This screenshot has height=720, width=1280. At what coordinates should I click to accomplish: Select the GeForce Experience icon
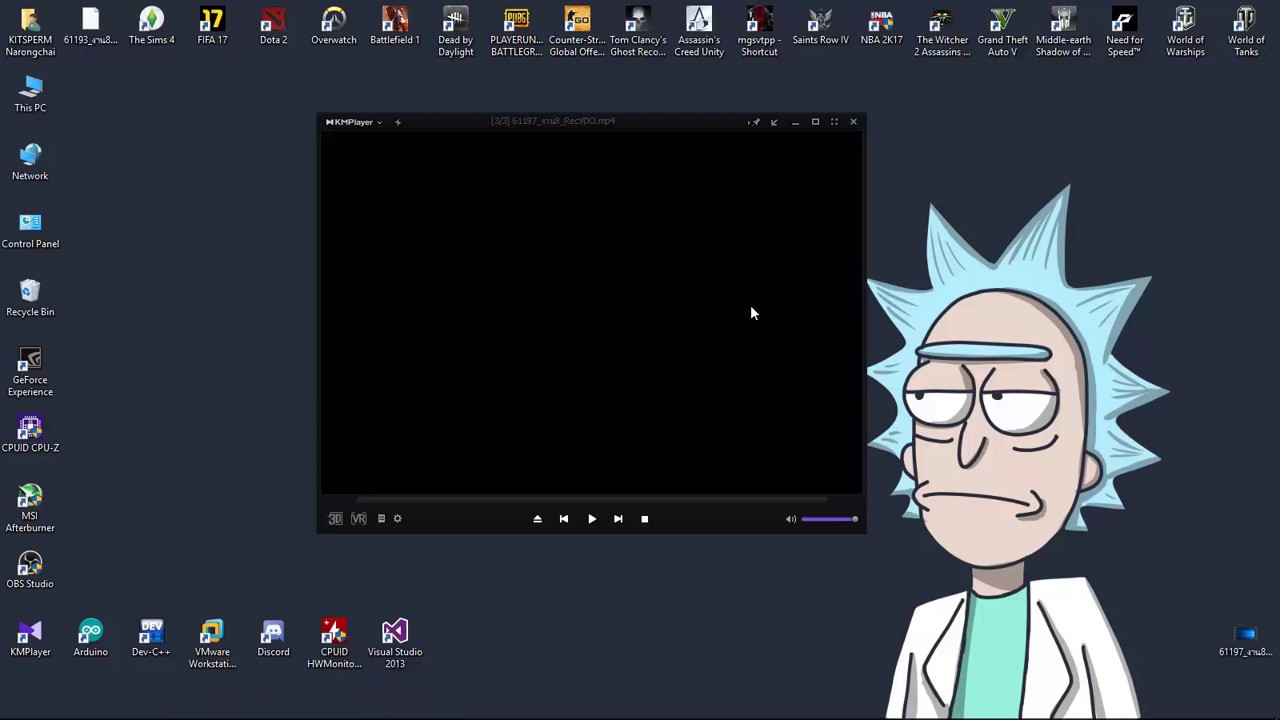[x=30, y=372]
